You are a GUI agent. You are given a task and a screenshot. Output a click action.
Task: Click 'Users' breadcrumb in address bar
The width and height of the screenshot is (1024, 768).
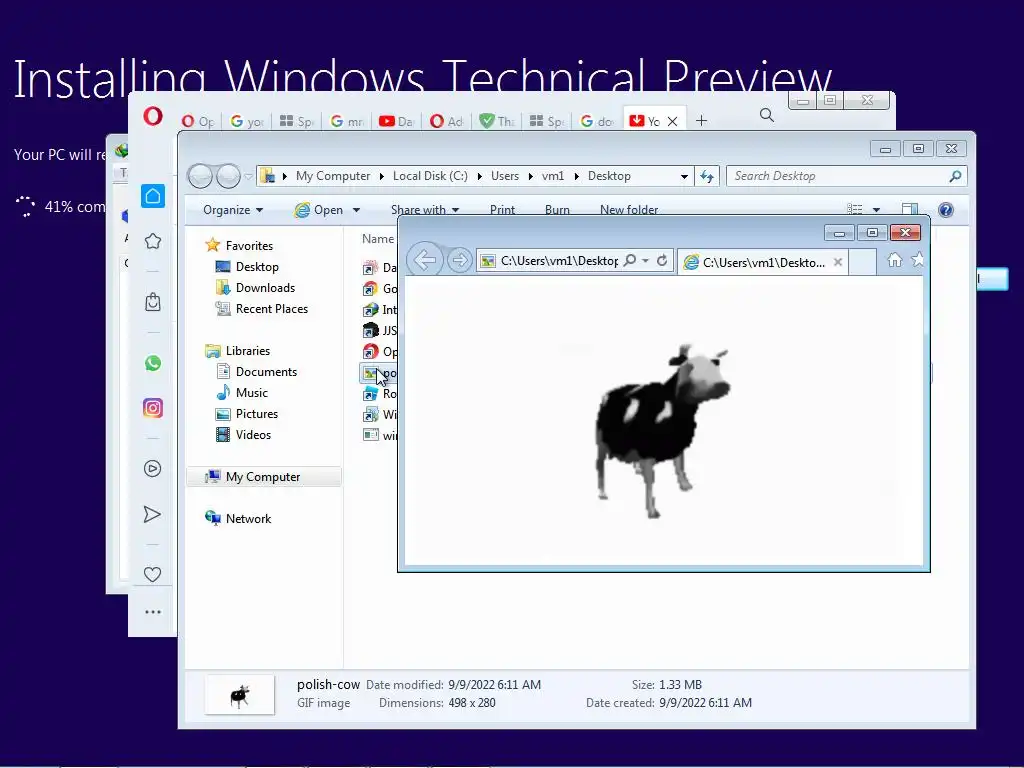pos(505,176)
